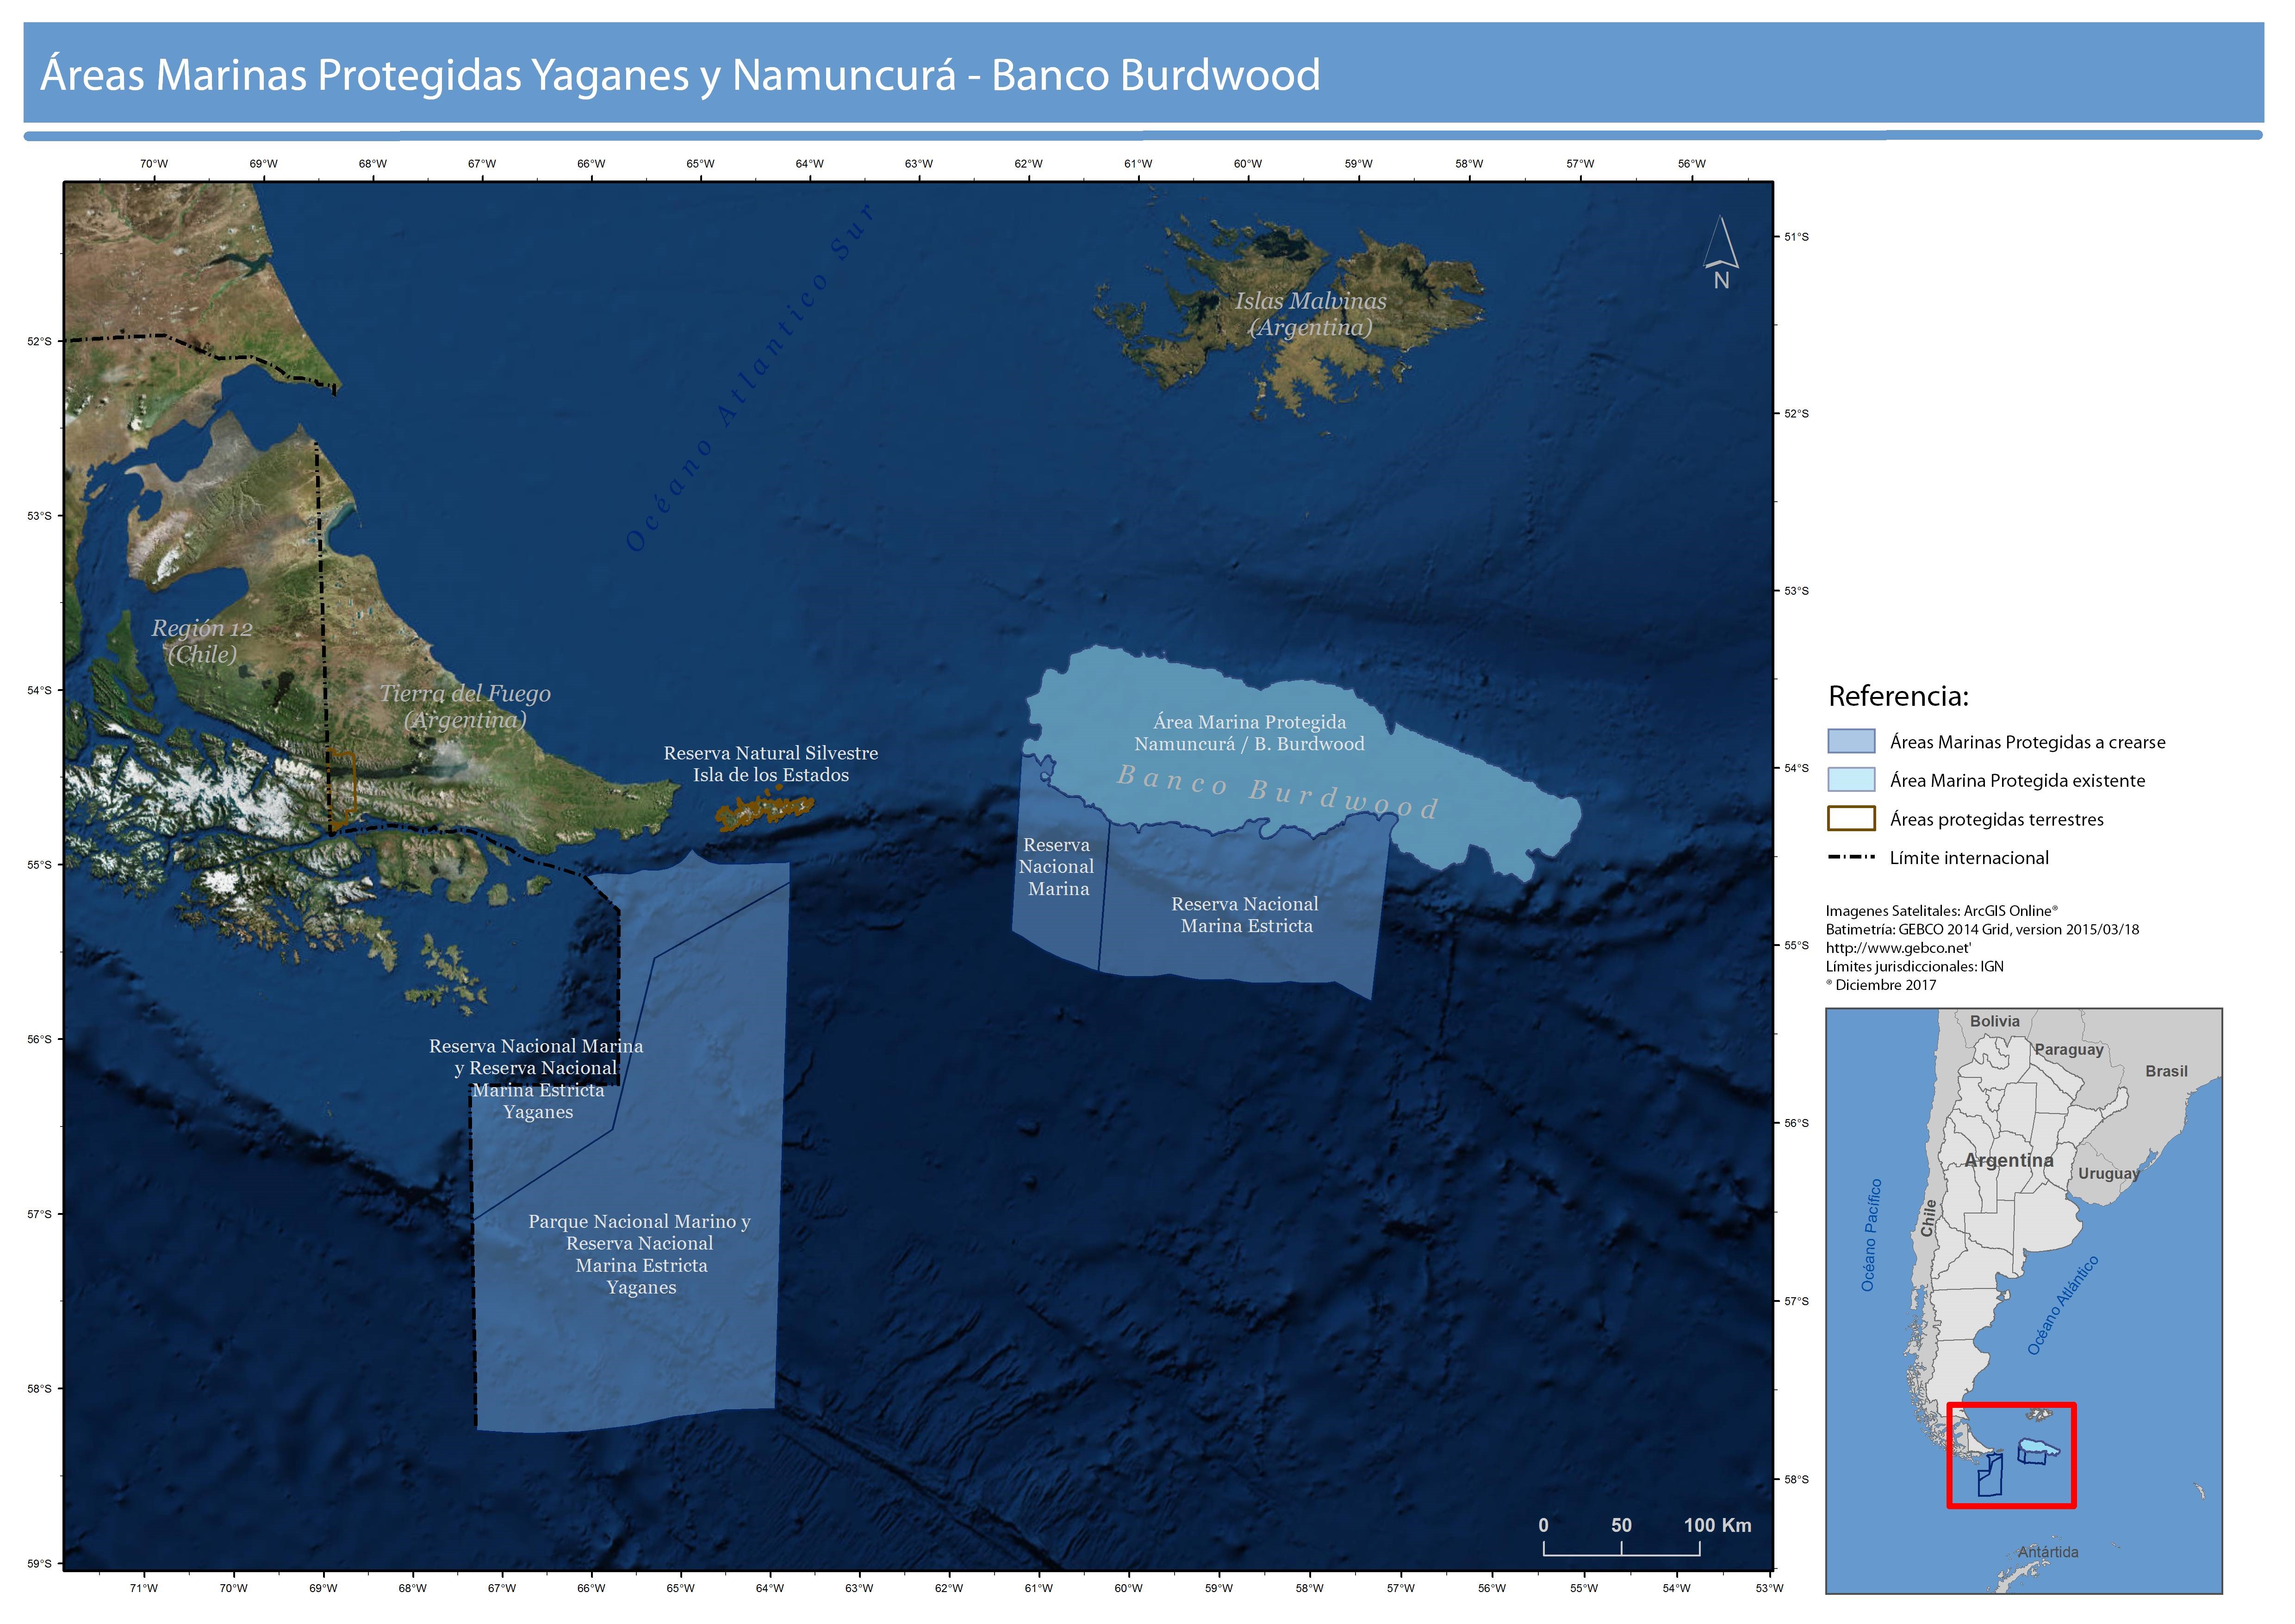Click the brown-outlined 'Áreas protegidas terrestres' legend box
2295x1624 pixels.
coord(1851,818)
